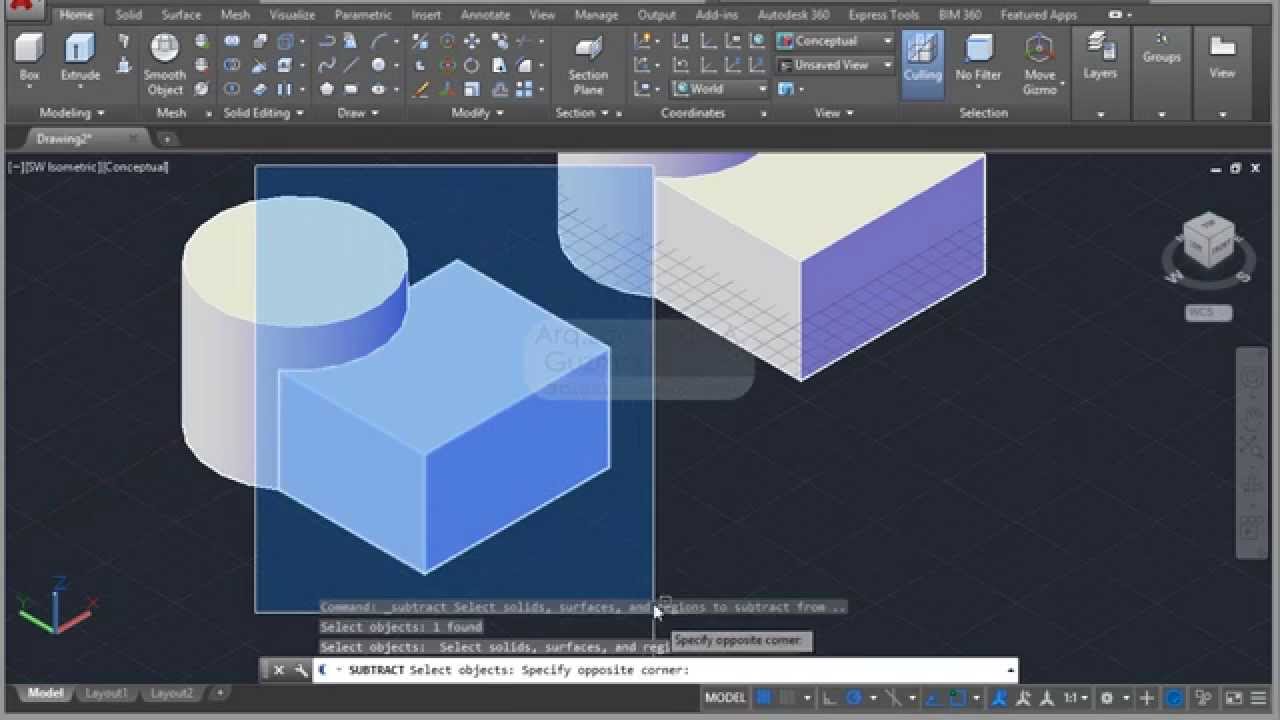Toggle snap mode in status bar
Image resolution: width=1280 pixels, height=720 pixels.
click(x=788, y=697)
